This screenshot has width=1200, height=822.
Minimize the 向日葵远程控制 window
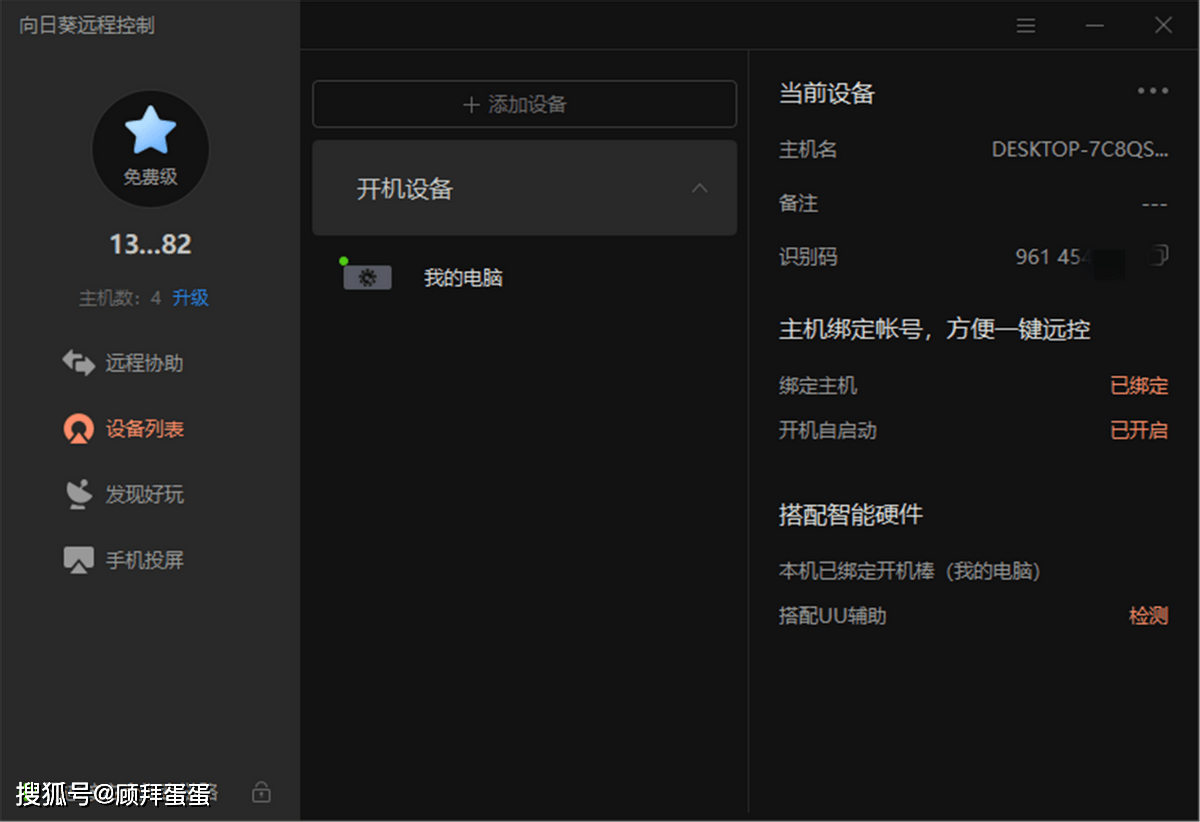coord(1095,26)
